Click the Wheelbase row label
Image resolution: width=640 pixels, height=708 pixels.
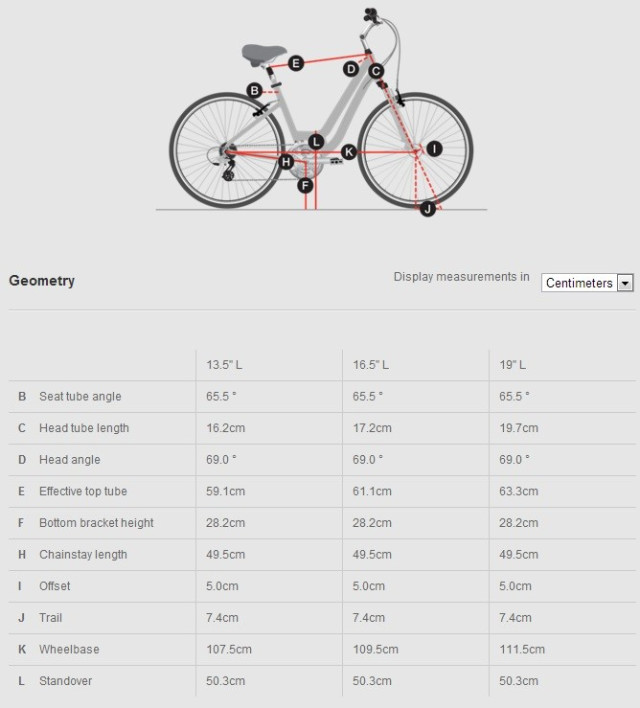[69, 650]
